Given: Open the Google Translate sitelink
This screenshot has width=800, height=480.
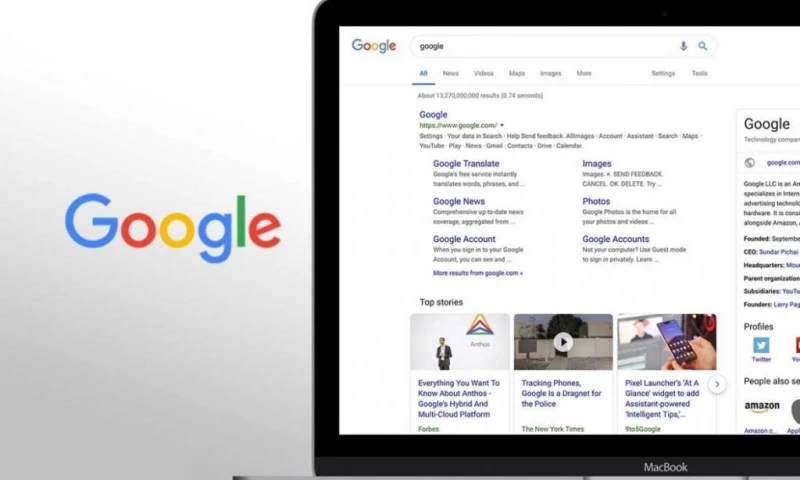Looking at the screenshot, I should (466, 164).
